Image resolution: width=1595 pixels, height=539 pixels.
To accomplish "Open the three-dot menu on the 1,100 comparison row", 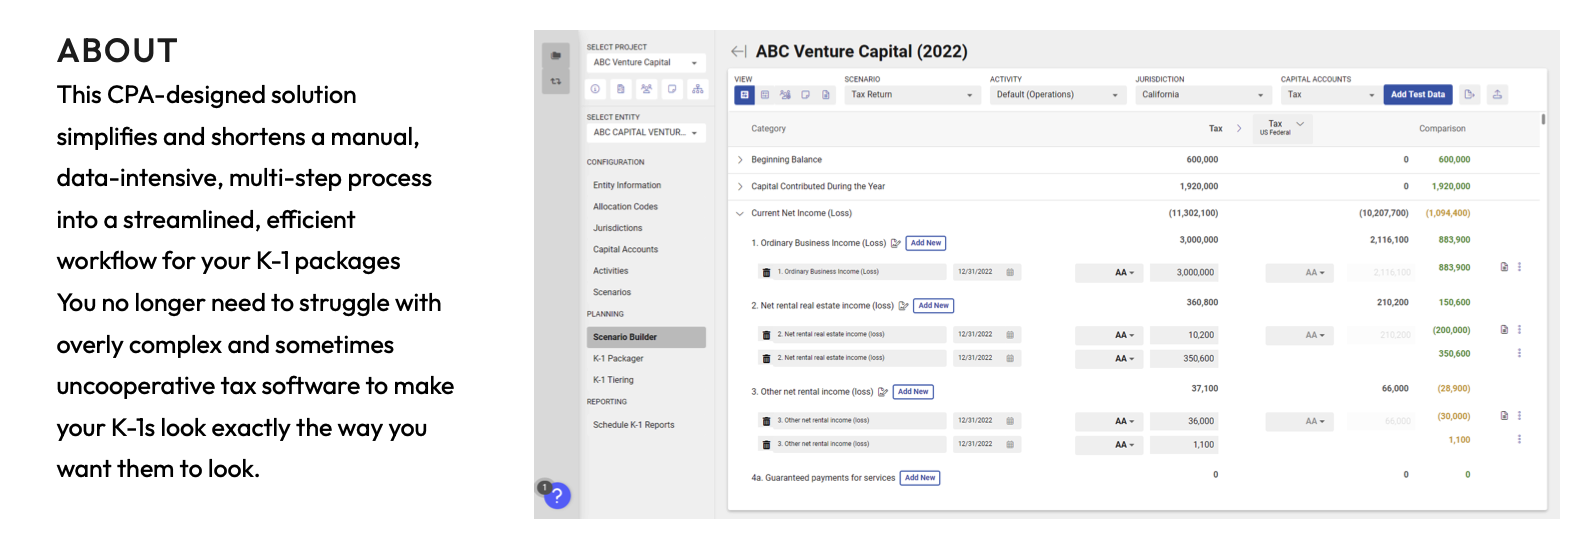I will point(1520,439).
